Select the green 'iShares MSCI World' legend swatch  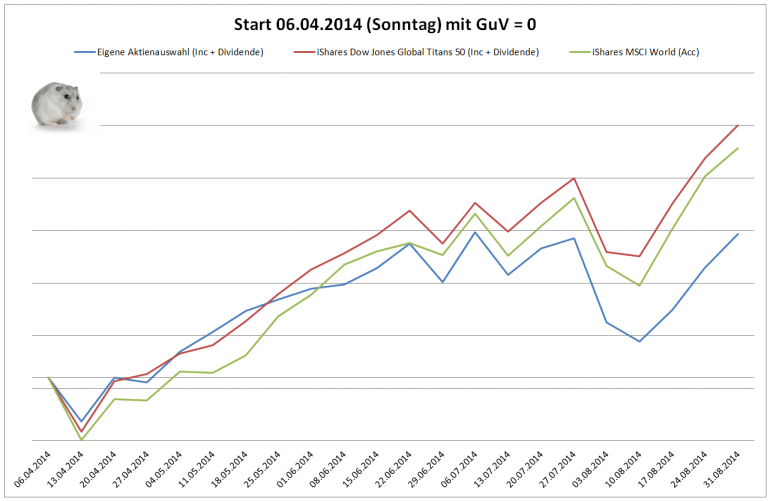pyautogui.click(x=580, y=52)
